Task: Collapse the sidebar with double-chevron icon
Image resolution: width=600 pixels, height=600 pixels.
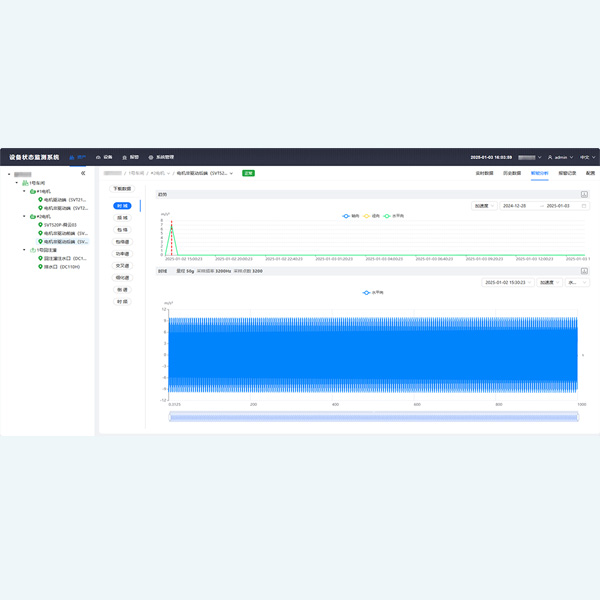Action: click(x=83, y=173)
